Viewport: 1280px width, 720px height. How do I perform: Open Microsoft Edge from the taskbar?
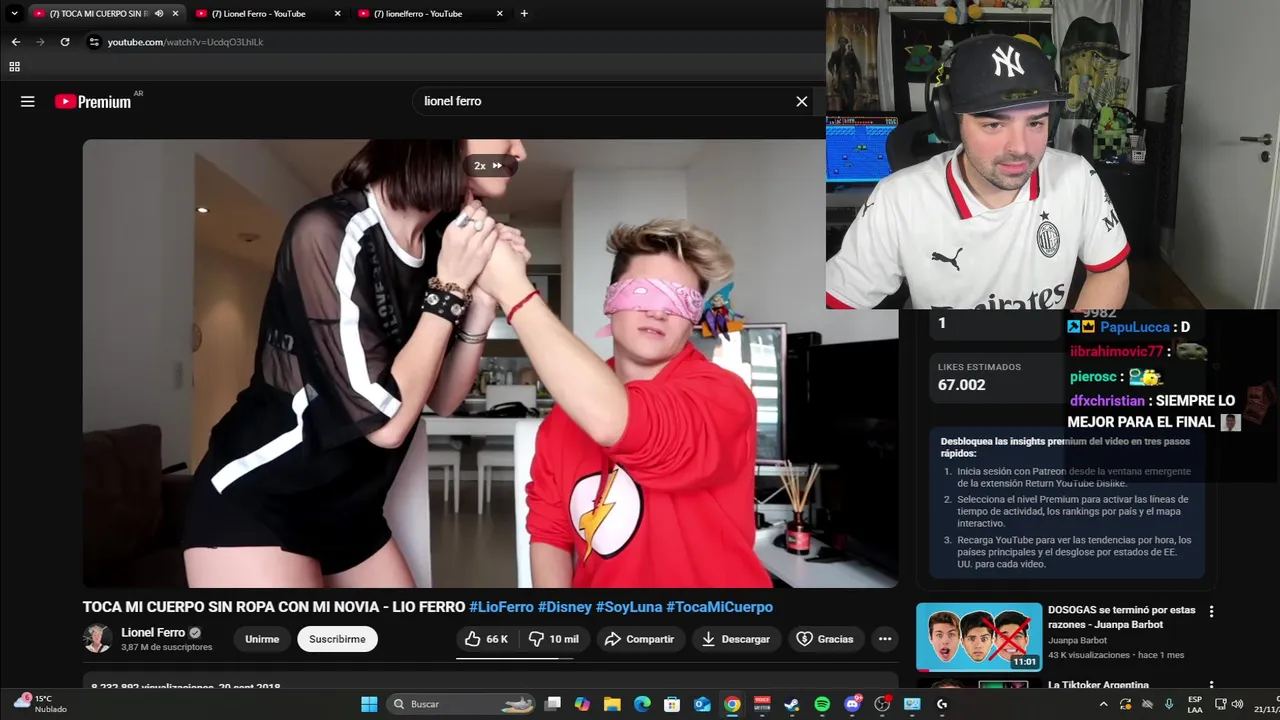point(642,704)
